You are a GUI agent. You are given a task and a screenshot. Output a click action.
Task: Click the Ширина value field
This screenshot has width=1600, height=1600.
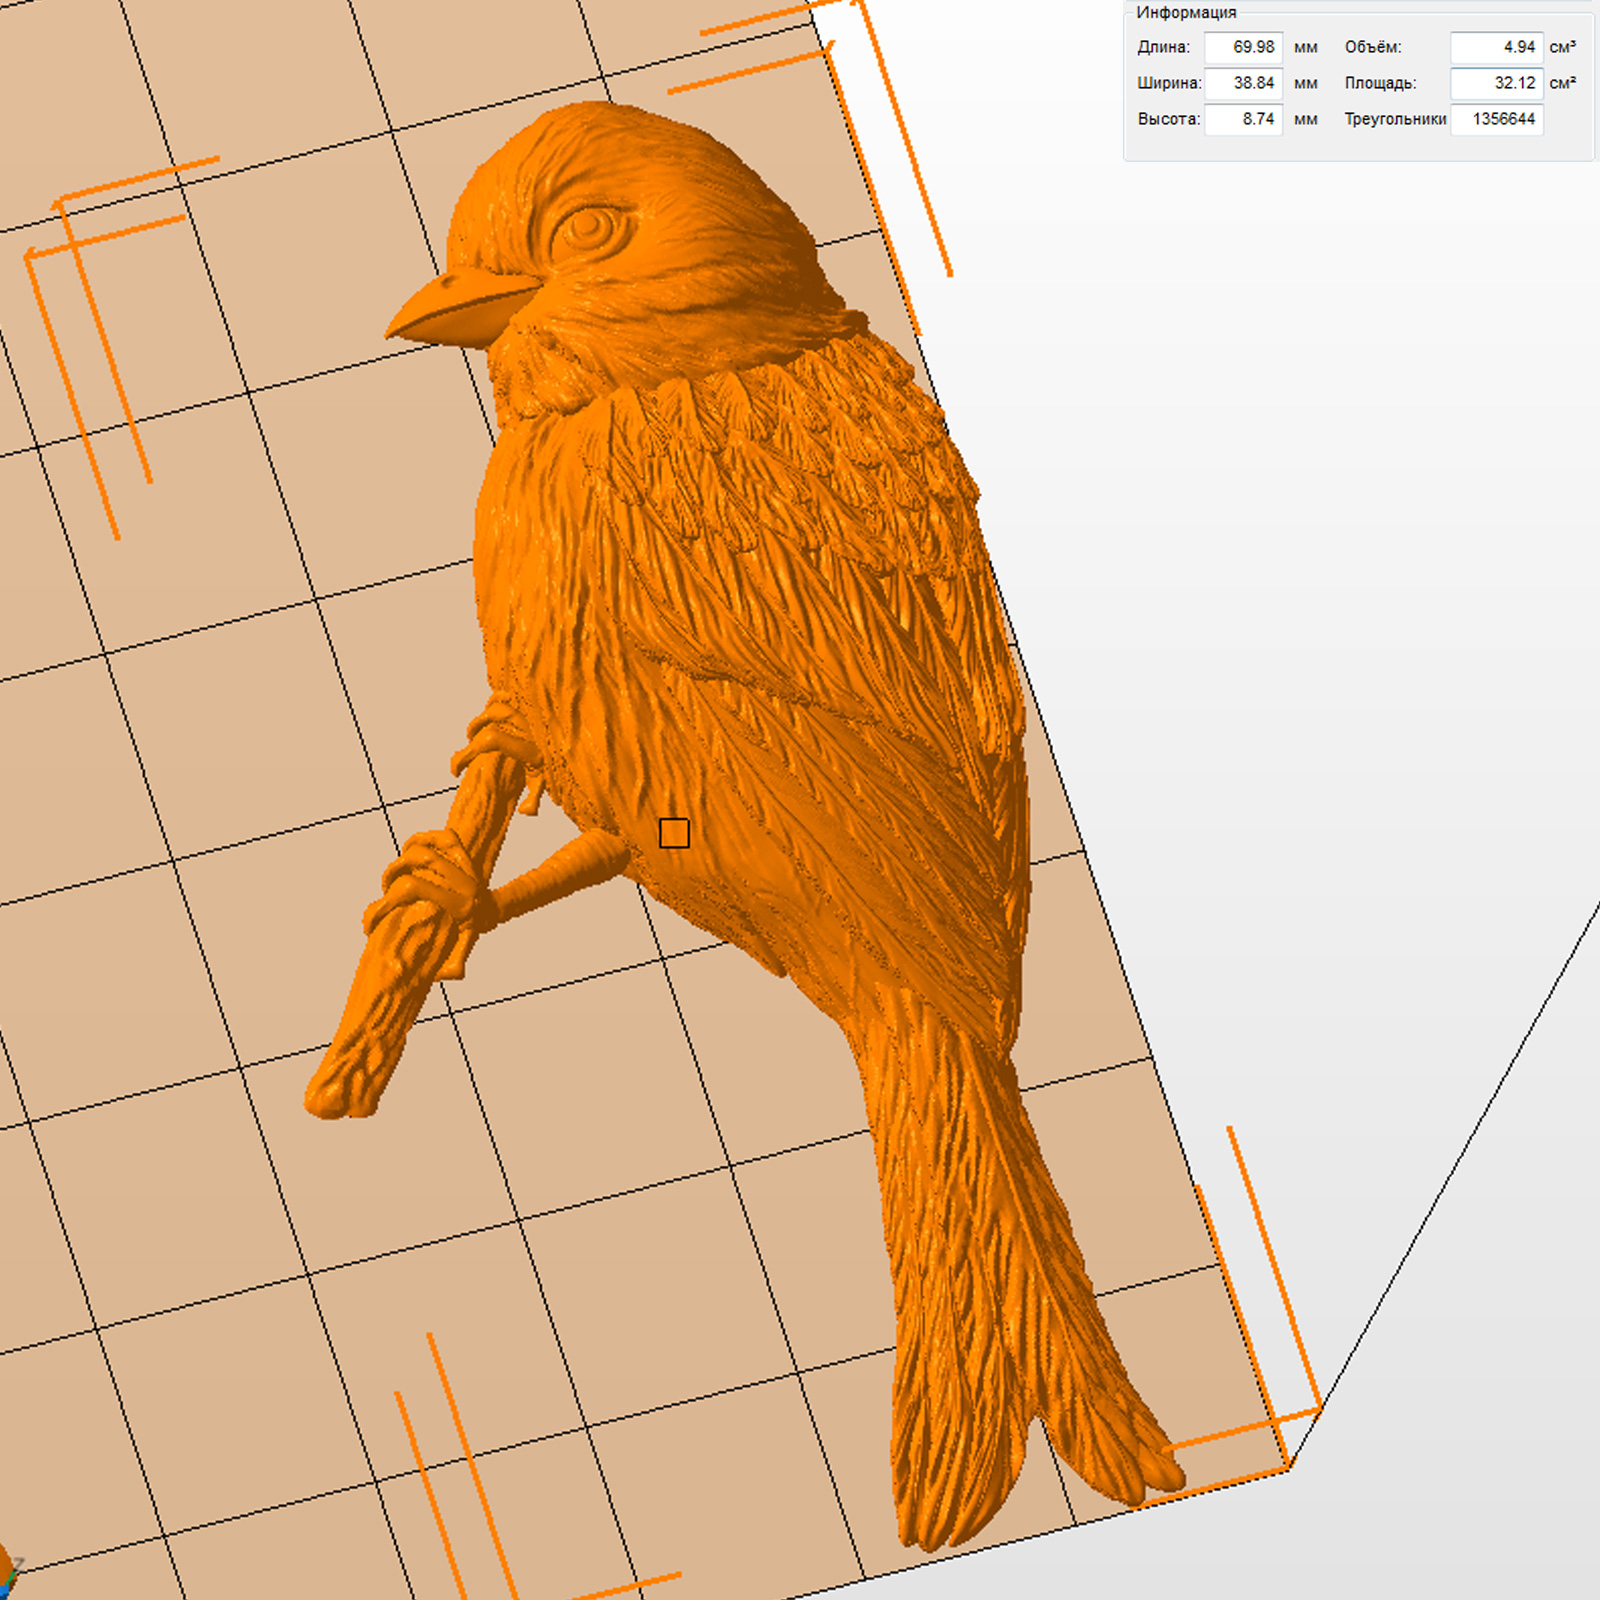coord(1243,83)
